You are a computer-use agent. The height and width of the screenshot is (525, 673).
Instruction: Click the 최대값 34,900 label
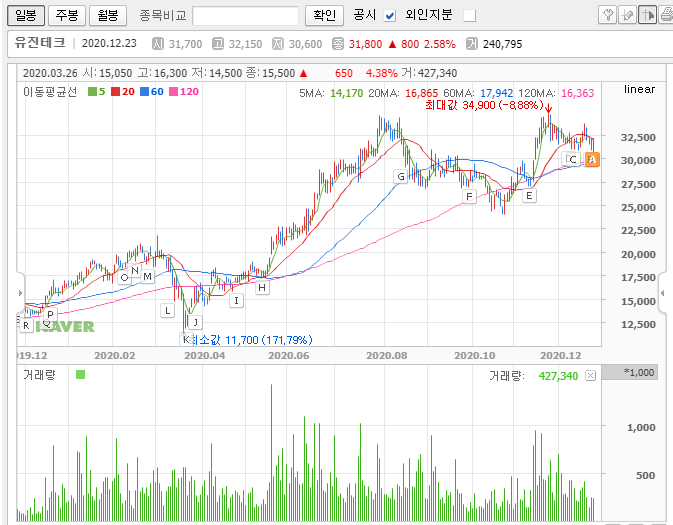tap(484, 105)
